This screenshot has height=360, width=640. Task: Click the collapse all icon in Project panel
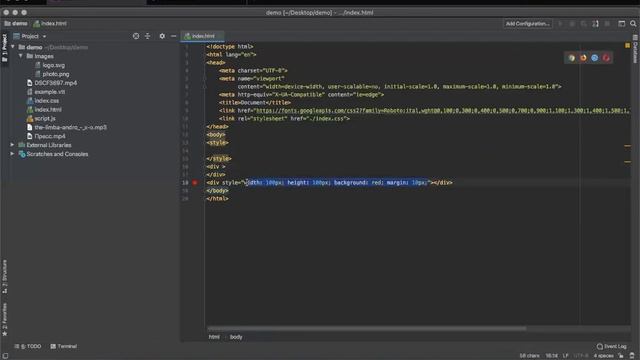pyautogui.click(x=148, y=36)
